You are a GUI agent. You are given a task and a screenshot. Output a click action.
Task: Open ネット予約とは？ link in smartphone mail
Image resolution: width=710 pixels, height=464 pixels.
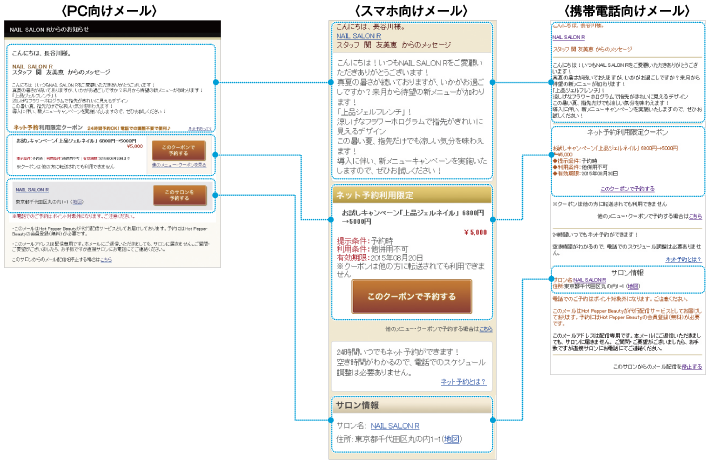[466, 381]
